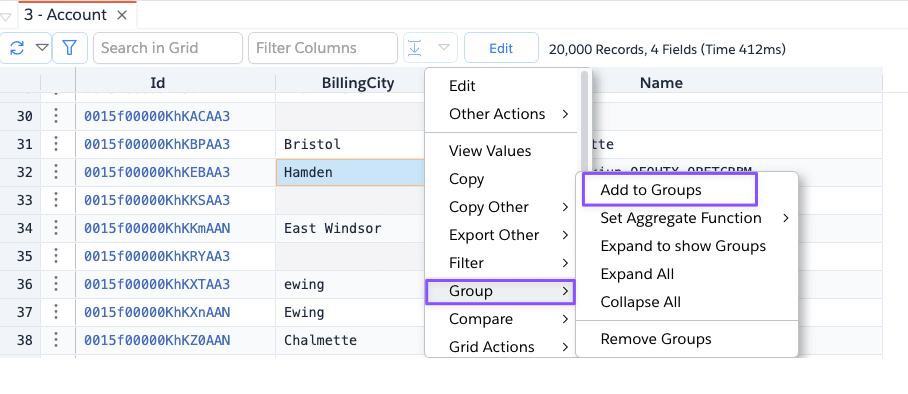Open record link 0015f00000KhKKmAAN

[x=157, y=228]
